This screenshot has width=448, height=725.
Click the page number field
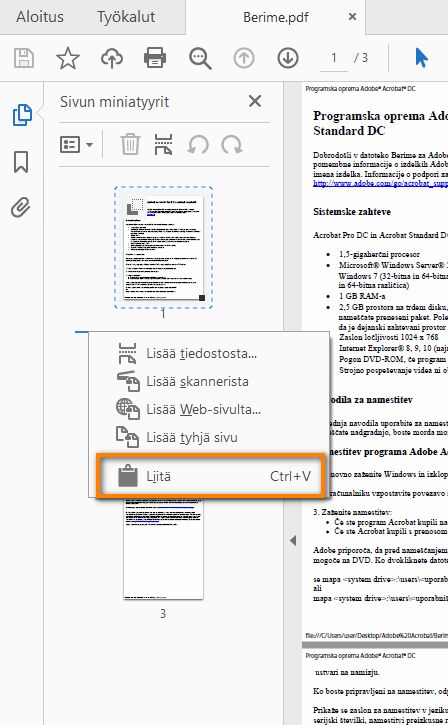click(334, 58)
